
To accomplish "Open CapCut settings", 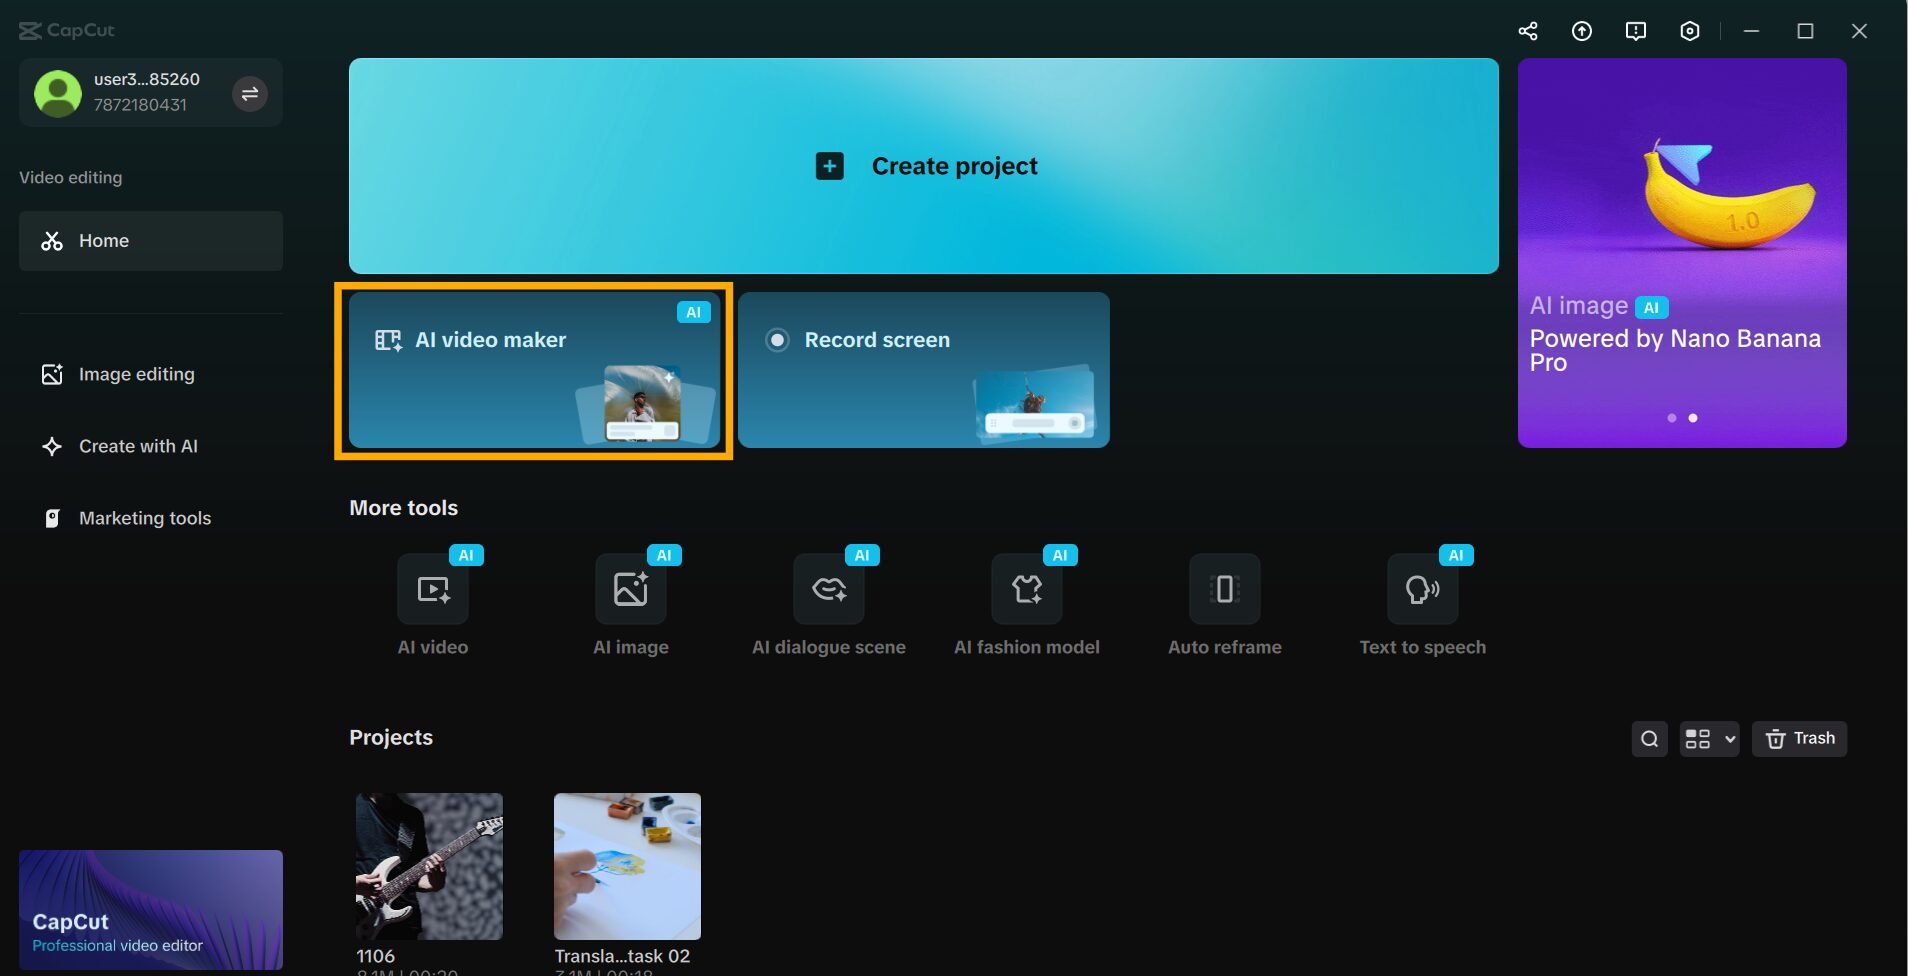I will tap(1690, 31).
